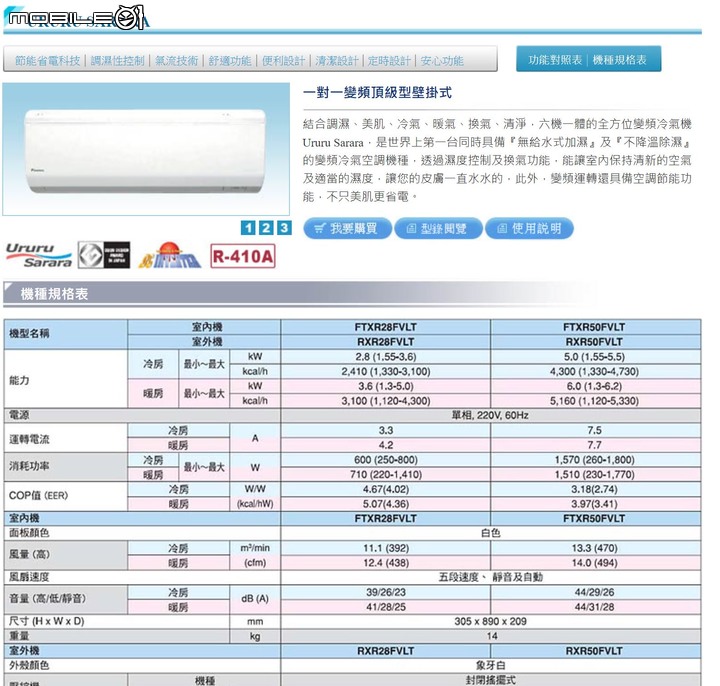Click the noise value 41/28/25
The width and height of the screenshot is (720, 686).
tap(386, 607)
